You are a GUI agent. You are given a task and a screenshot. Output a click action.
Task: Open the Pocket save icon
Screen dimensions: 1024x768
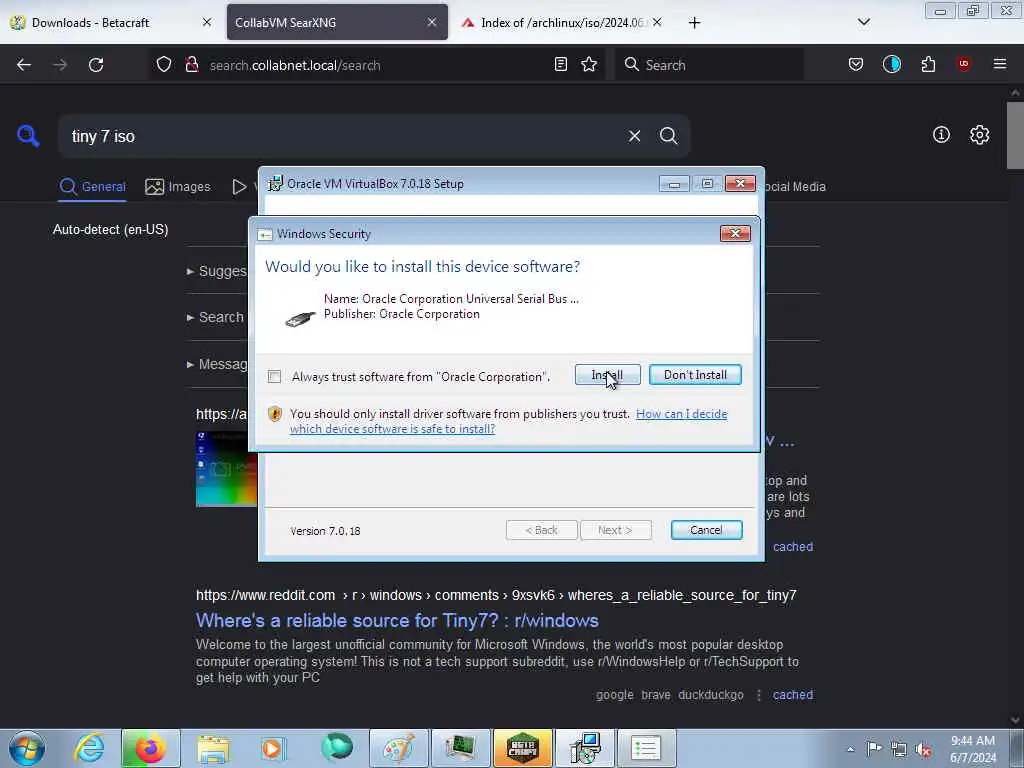click(856, 65)
